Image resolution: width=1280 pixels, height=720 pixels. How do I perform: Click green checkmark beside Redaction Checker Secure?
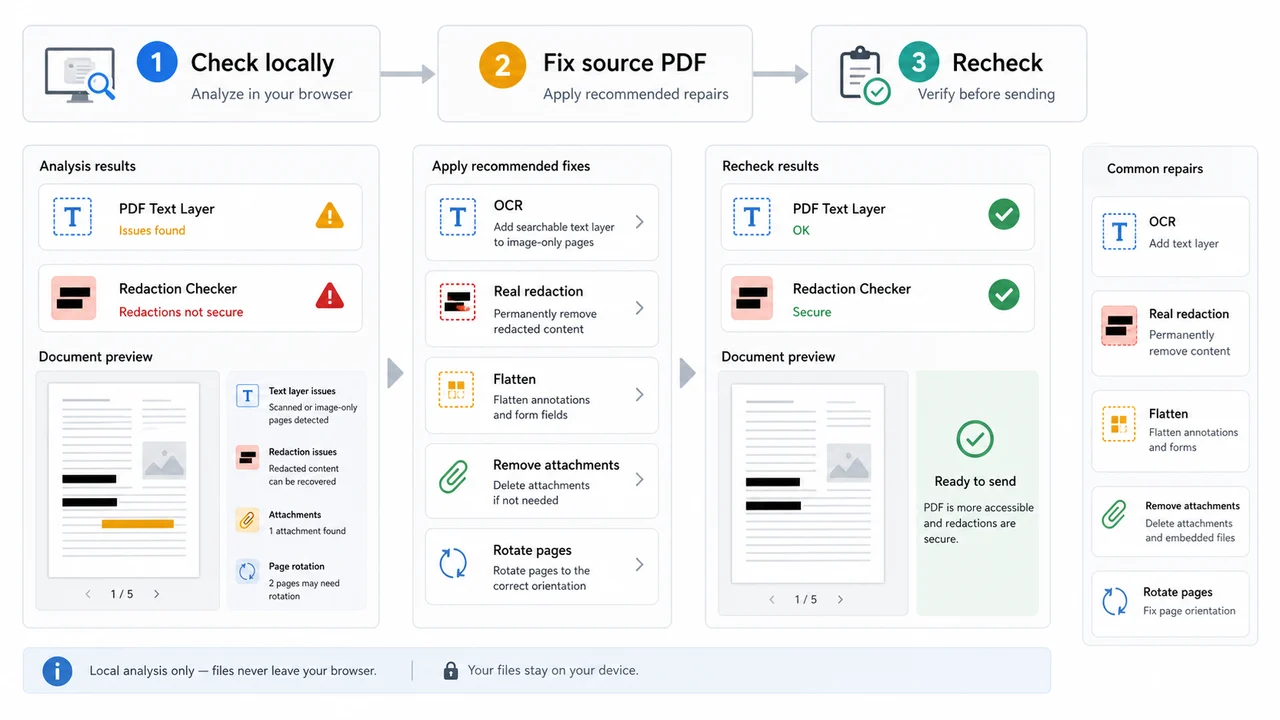[1004, 294]
